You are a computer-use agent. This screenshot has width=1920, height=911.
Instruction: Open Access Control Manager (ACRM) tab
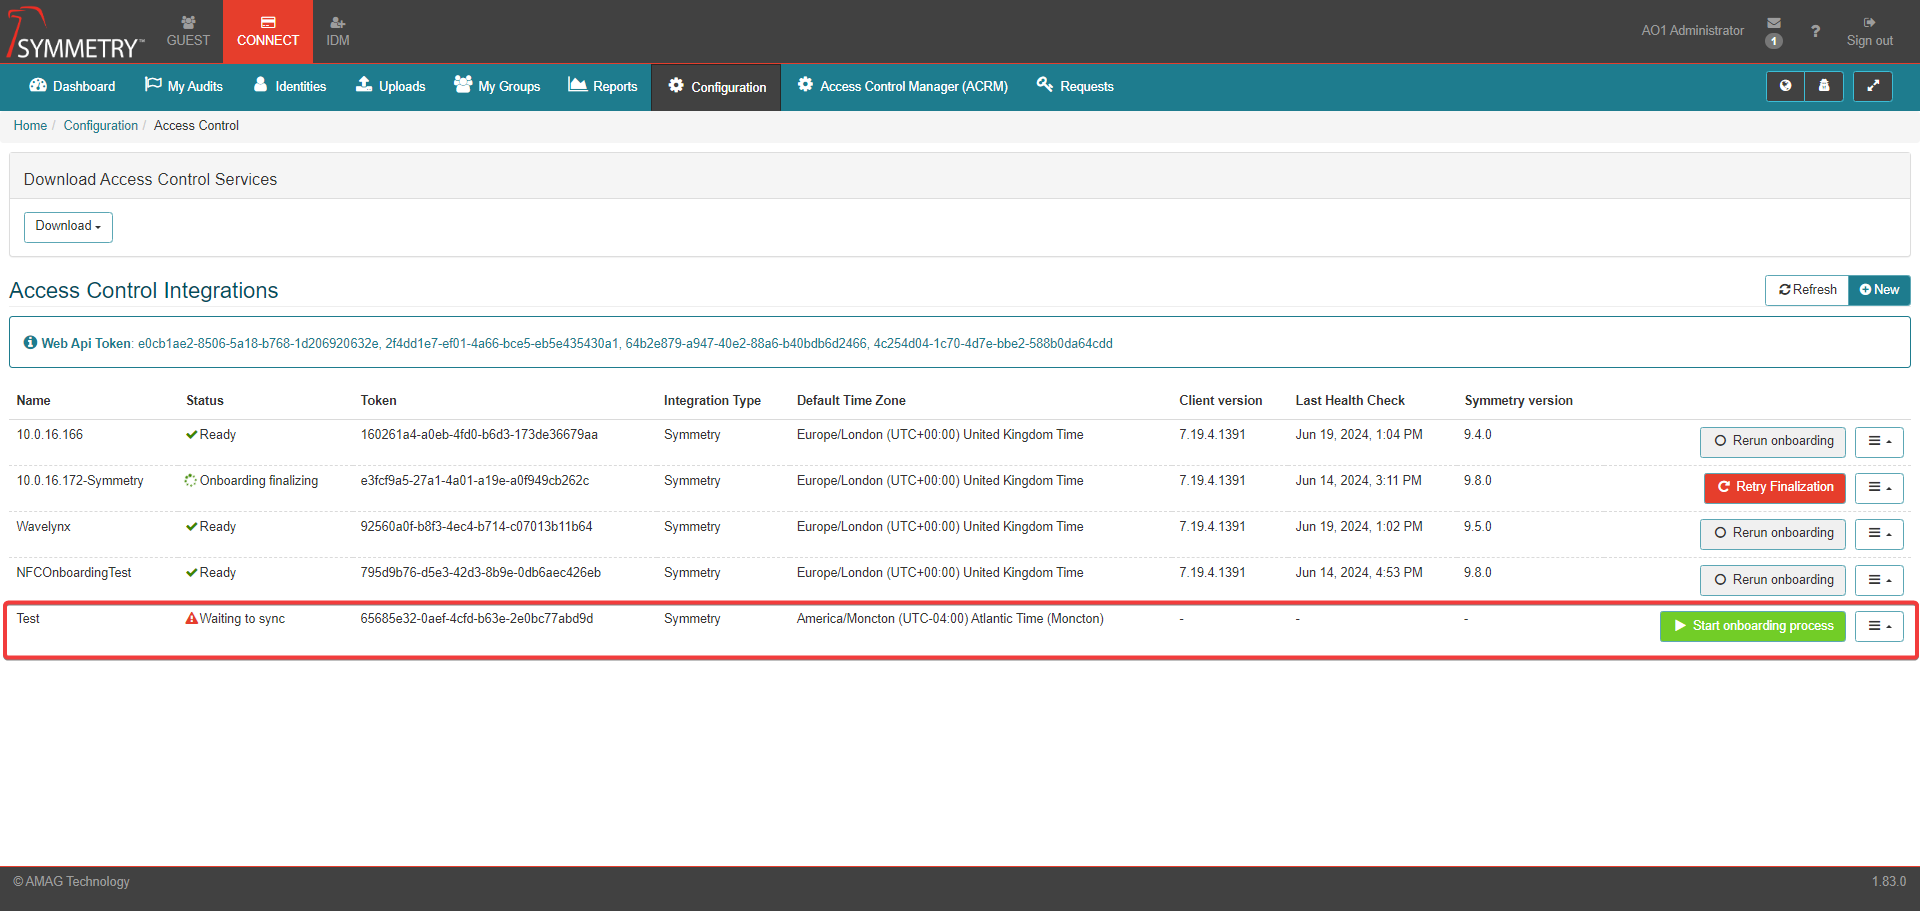pyautogui.click(x=902, y=86)
